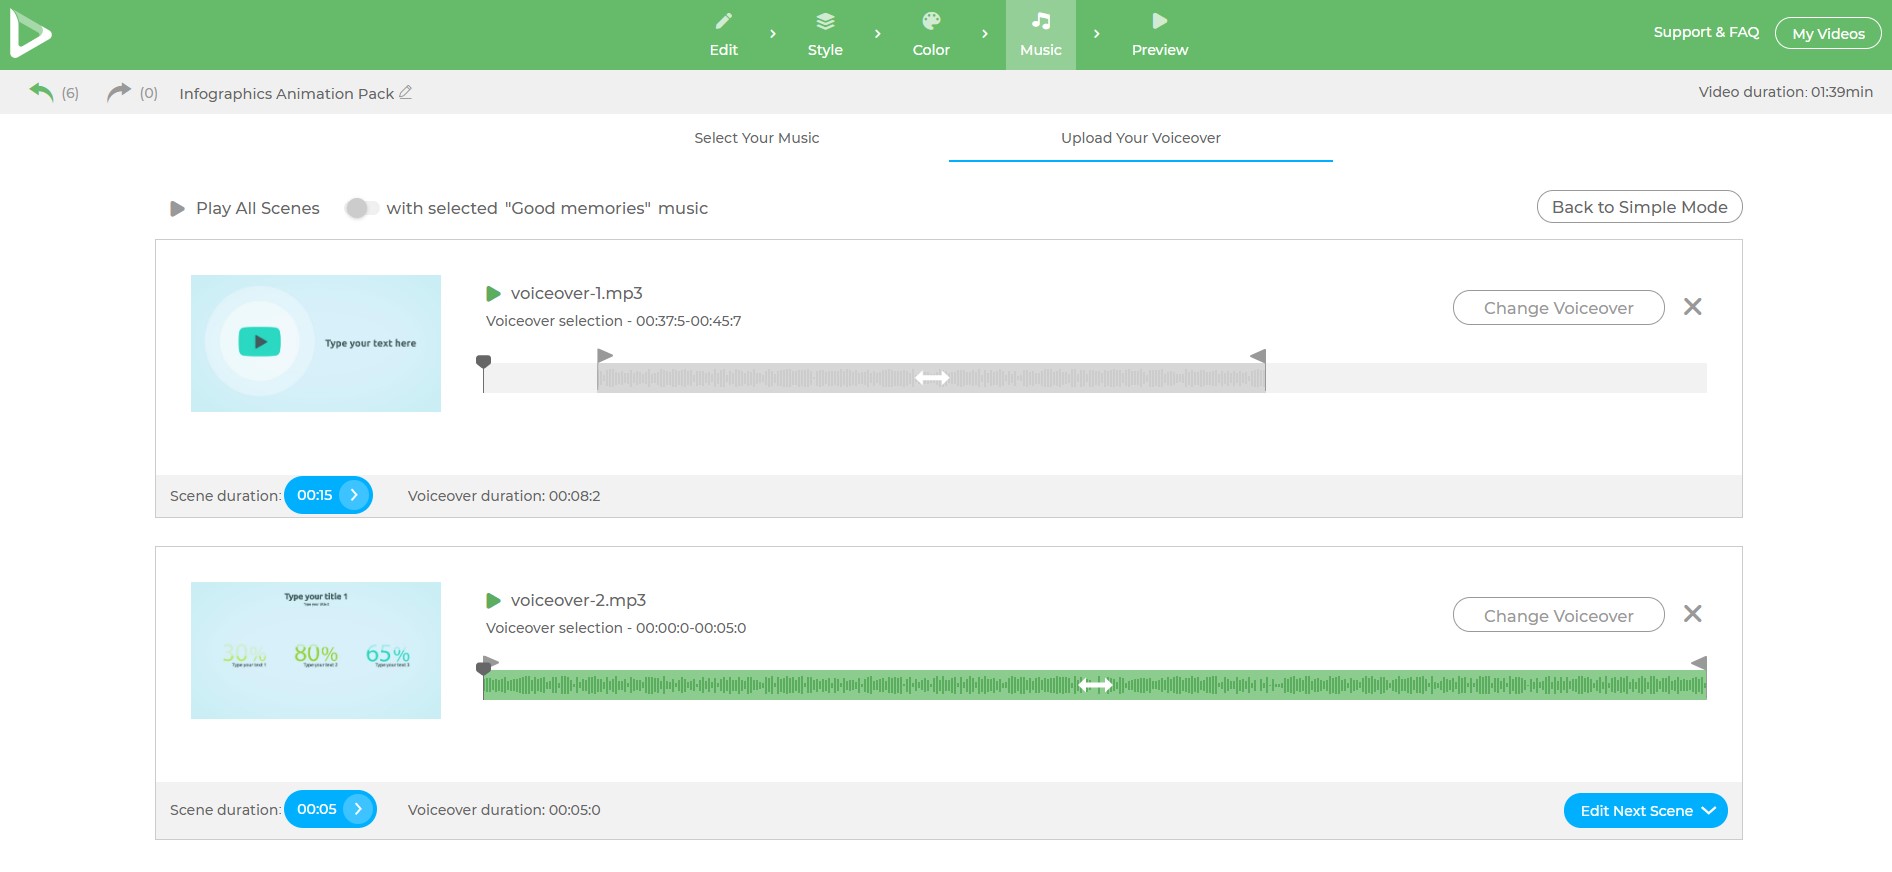Open the Color palette step

[930, 35]
